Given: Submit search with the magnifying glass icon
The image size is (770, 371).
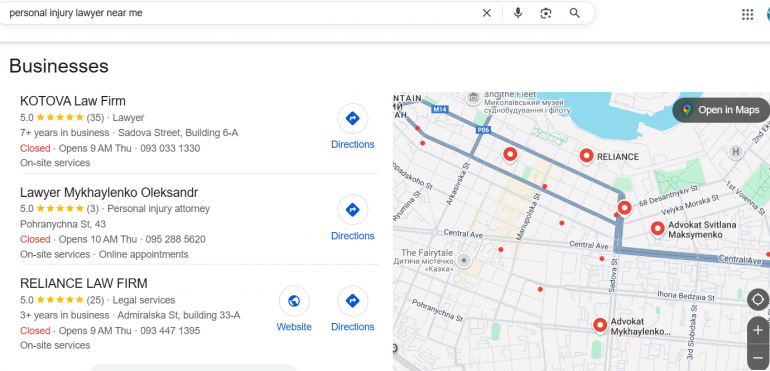Looking at the screenshot, I should tap(575, 13).
